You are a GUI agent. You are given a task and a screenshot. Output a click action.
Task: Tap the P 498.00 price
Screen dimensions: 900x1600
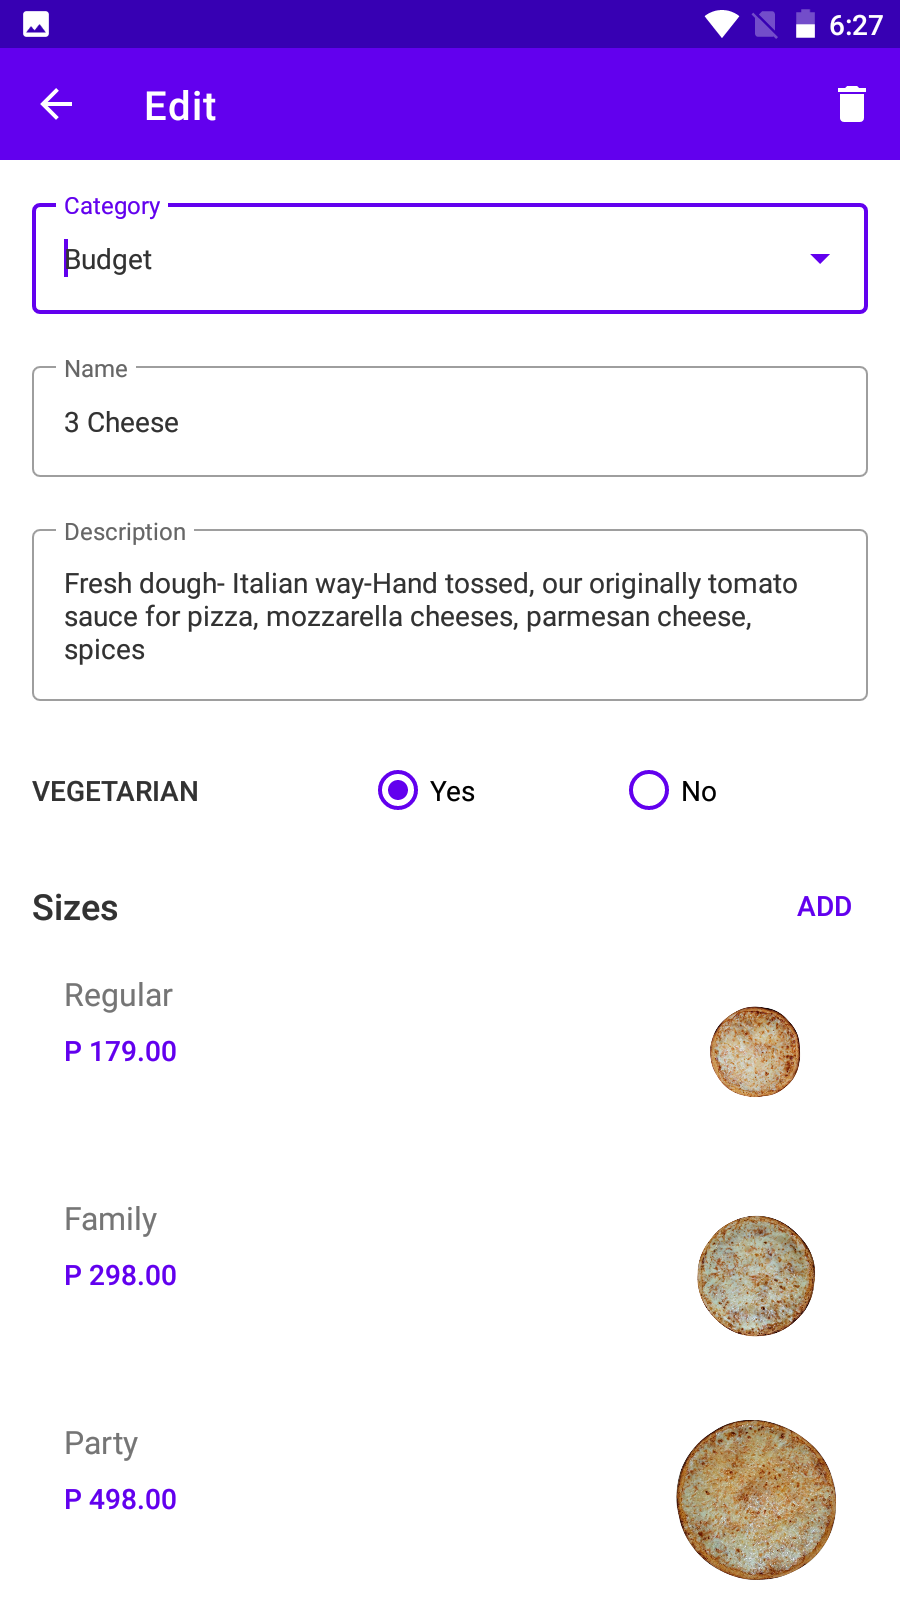click(x=121, y=1500)
